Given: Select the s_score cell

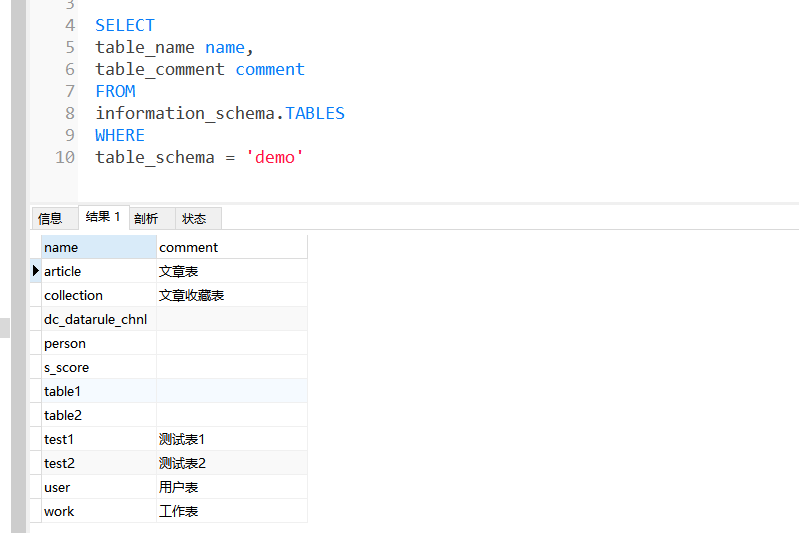Looking at the screenshot, I should click(x=99, y=367).
